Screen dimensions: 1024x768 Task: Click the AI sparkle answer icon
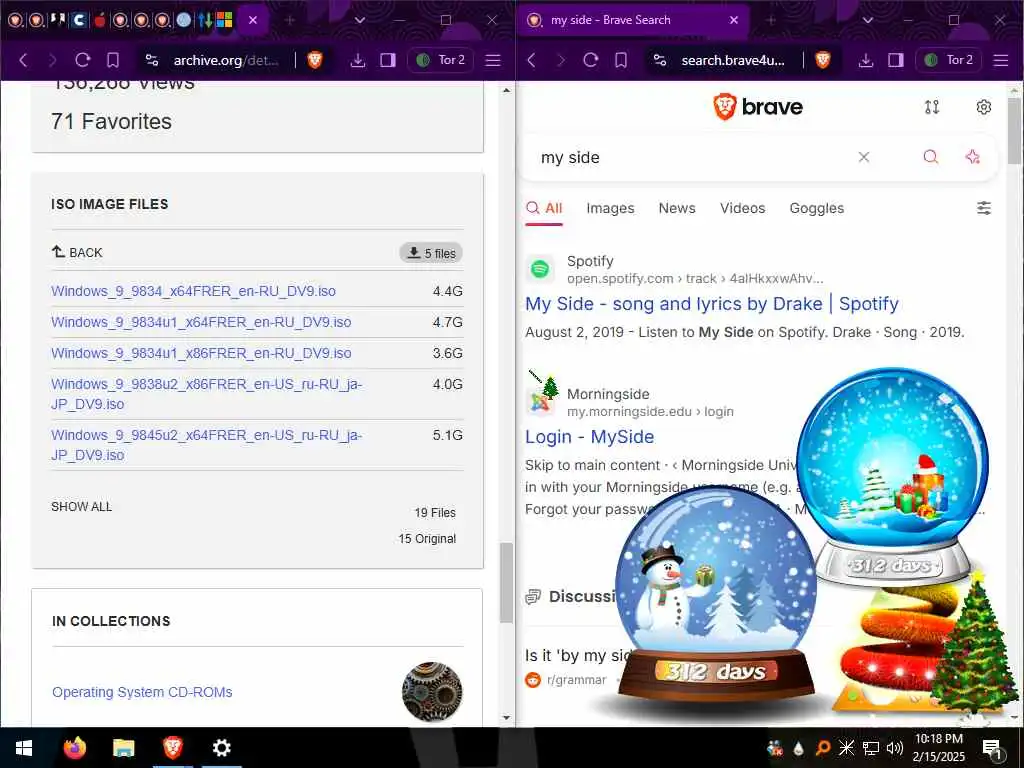972,157
